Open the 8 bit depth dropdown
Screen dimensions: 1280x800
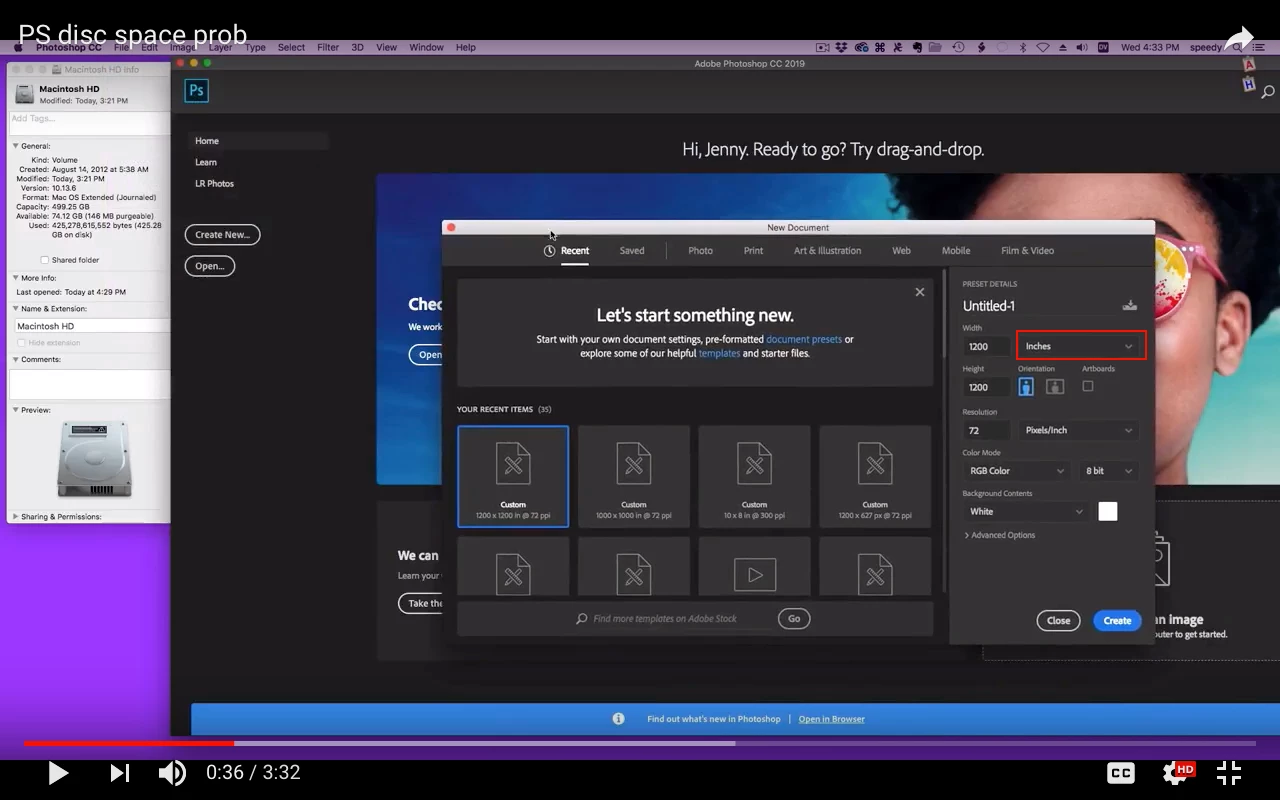pyautogui.click(x=1110, y=471)
